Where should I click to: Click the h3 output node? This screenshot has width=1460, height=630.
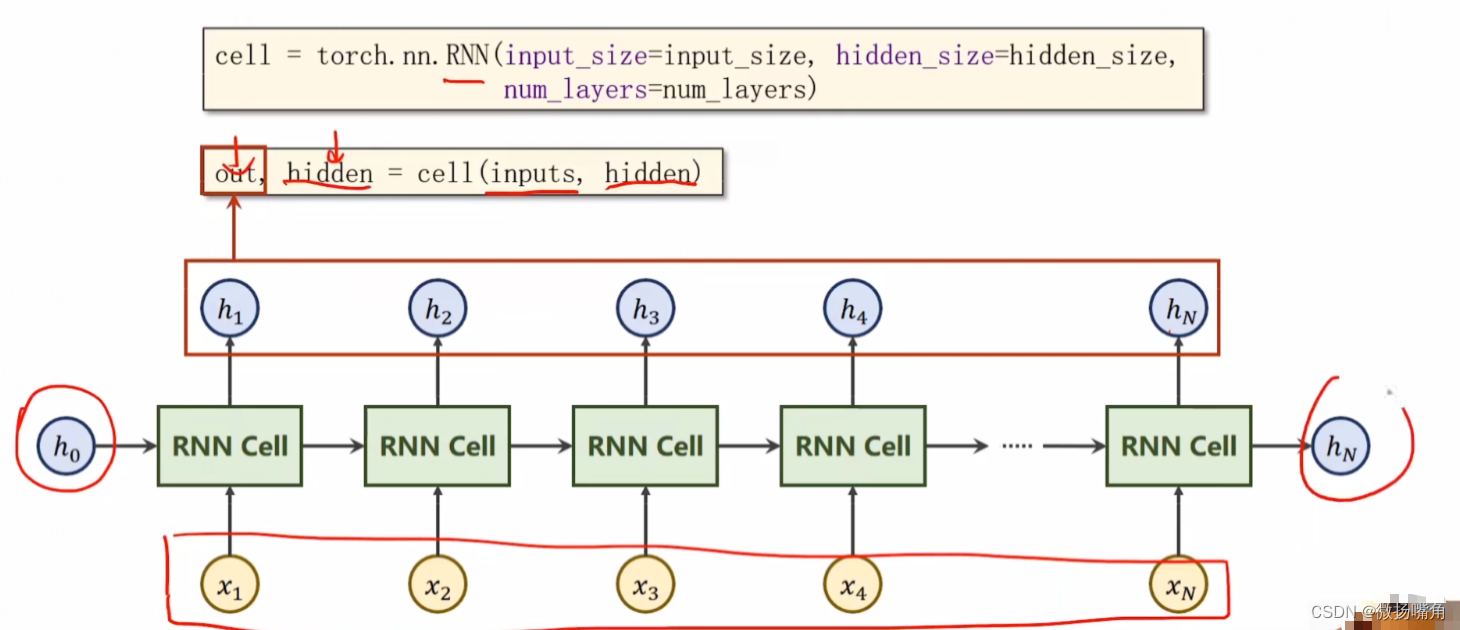point(646,308)
